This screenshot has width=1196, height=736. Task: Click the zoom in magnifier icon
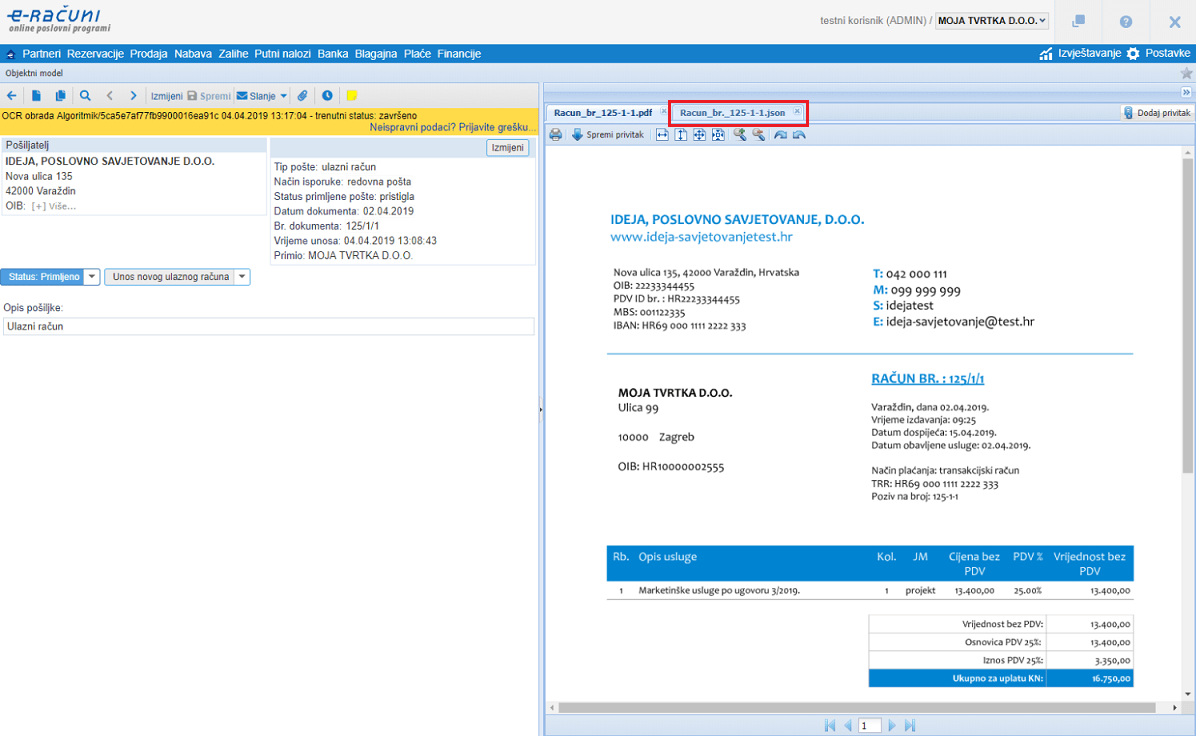tap(740, 135)
